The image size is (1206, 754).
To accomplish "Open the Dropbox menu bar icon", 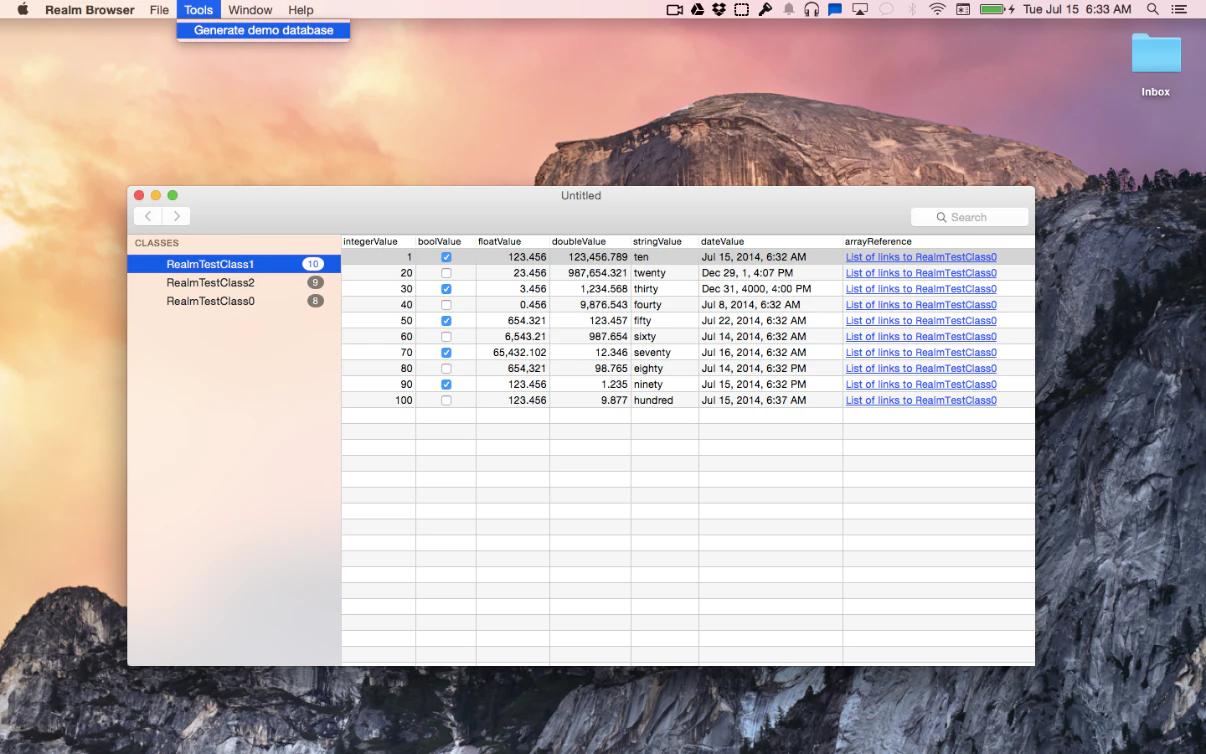I will coord(719,10).
